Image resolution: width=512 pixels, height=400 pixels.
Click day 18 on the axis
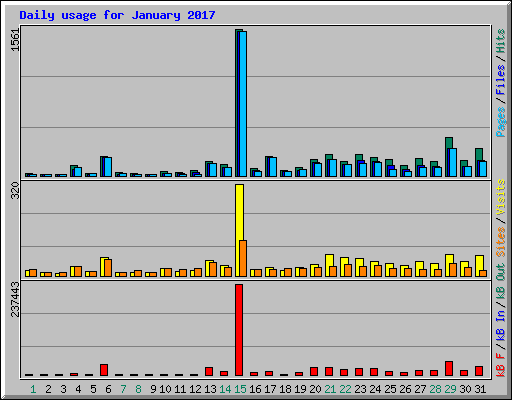(x=285, y=389)
